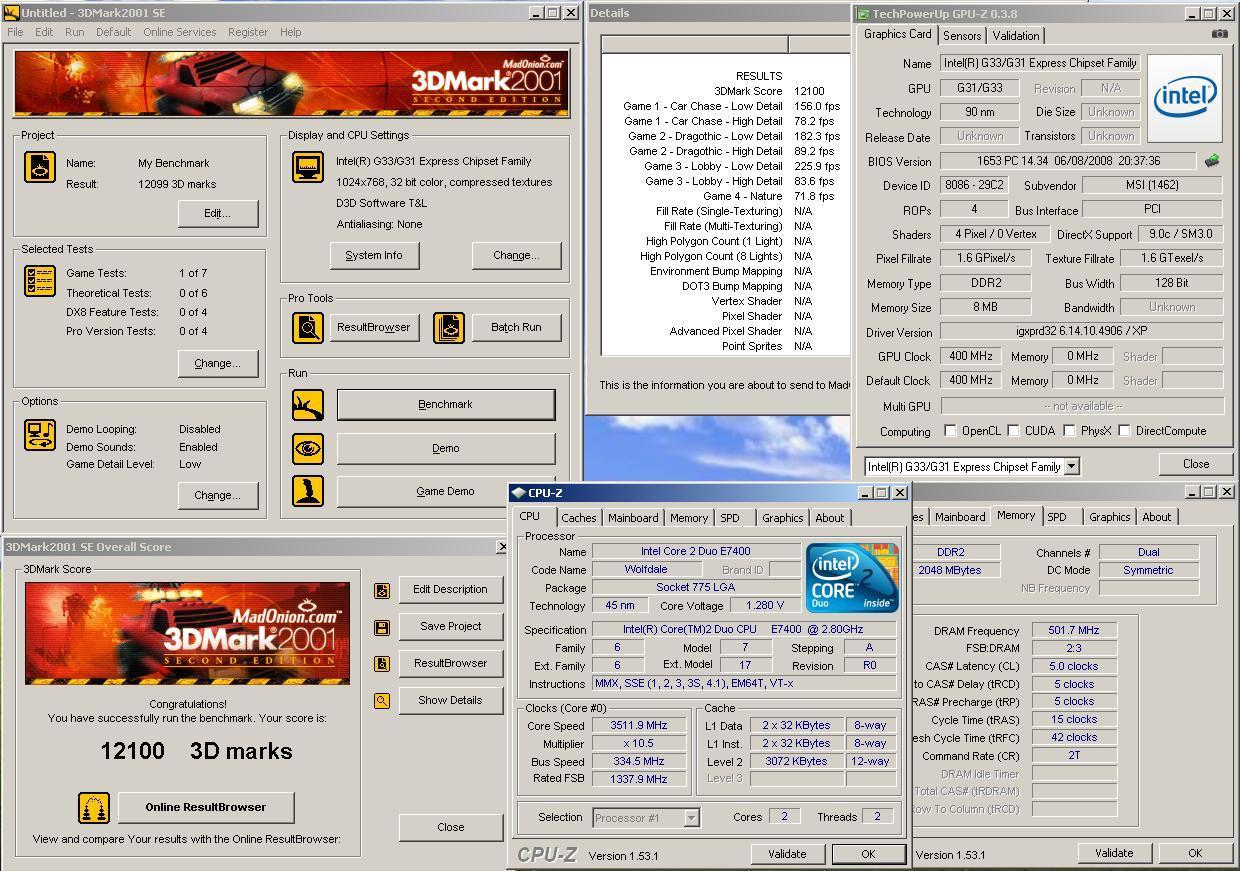The width and height of the screenshot is (1240, 871).
Task: Click the Change... button under Selected Tests
Action: point(218,363)
